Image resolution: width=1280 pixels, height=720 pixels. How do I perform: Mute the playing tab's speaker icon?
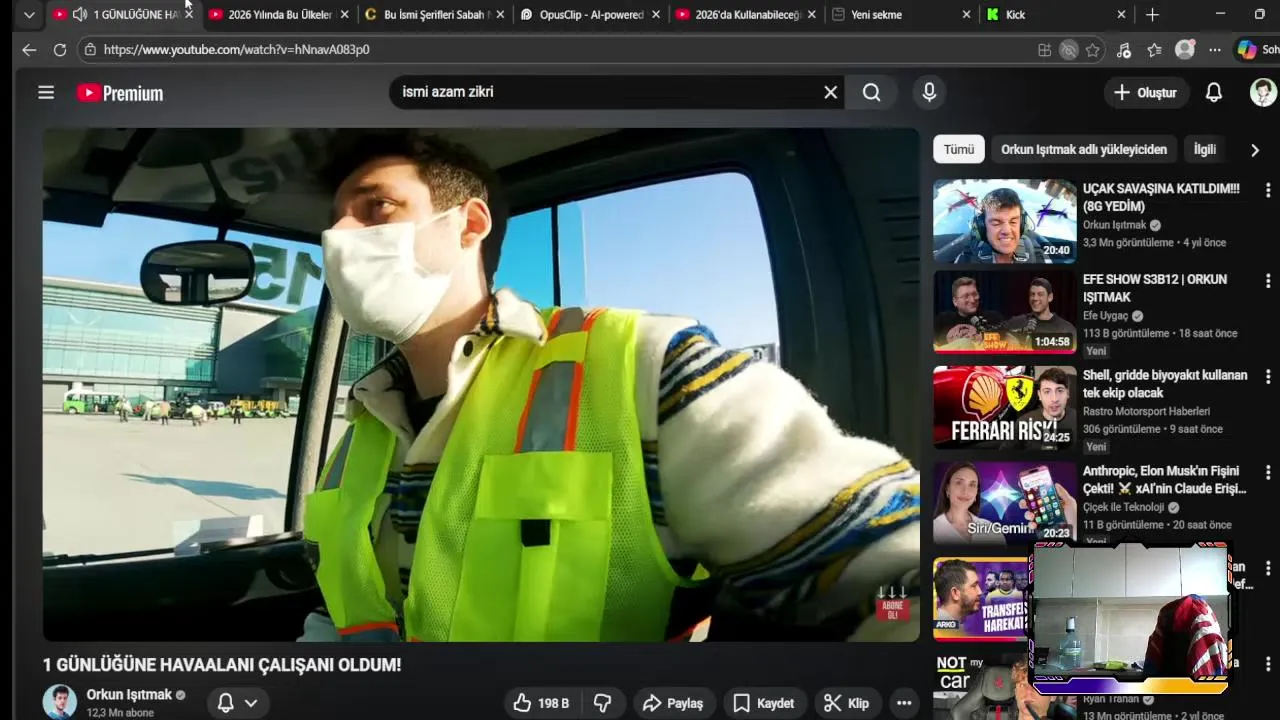(x=79, y=14)
